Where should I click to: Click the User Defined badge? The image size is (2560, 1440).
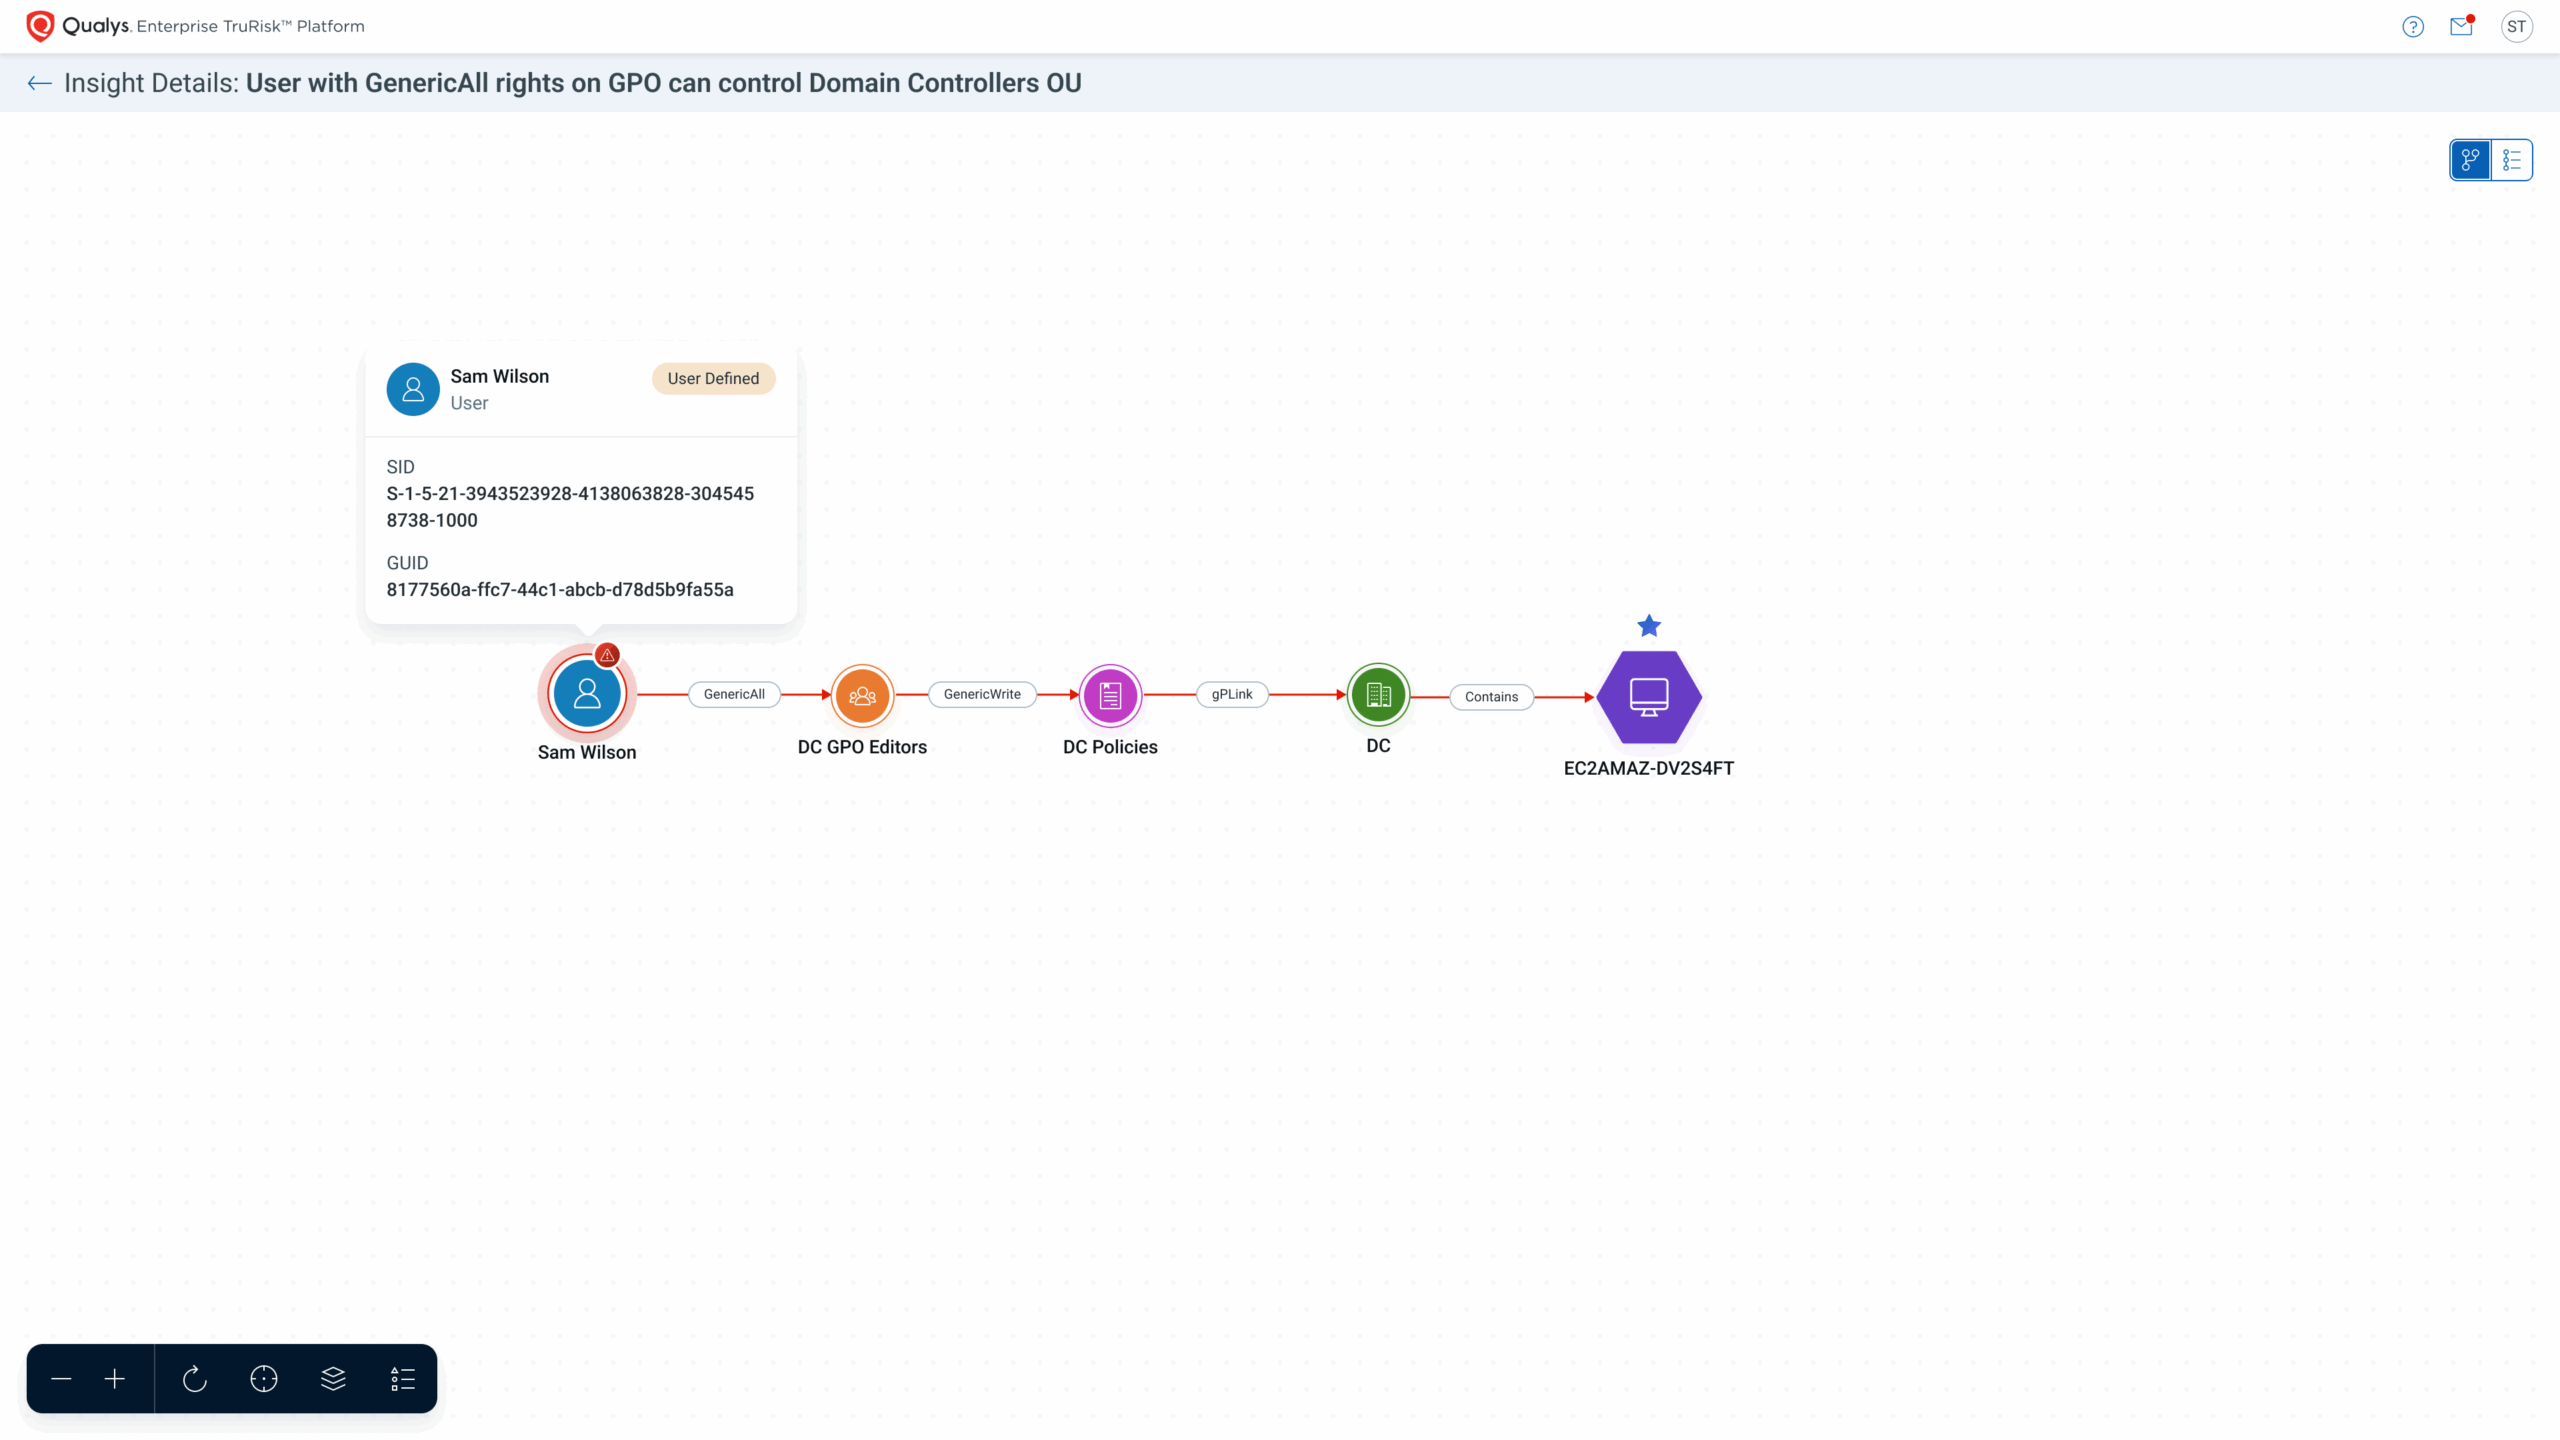point(713,378)
